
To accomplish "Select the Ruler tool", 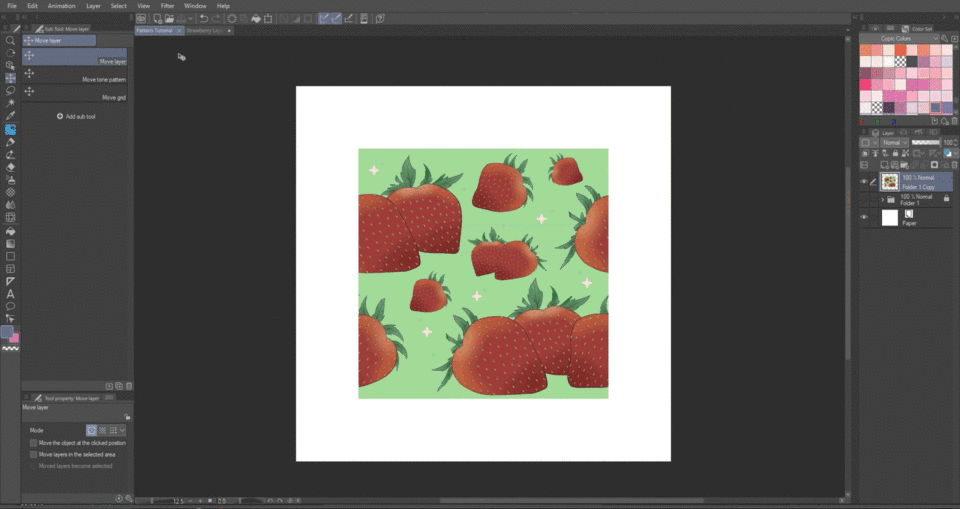I will (x=10, y=281).
